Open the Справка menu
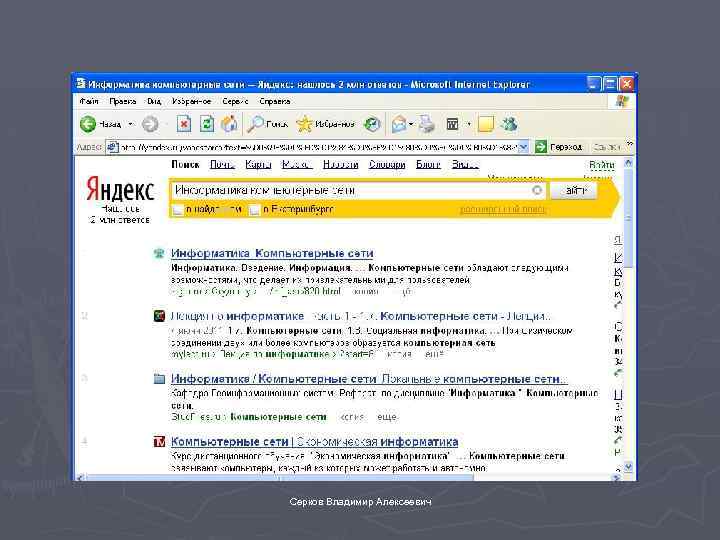This screenshot has width=720, height=540. [x=275, y=101]
